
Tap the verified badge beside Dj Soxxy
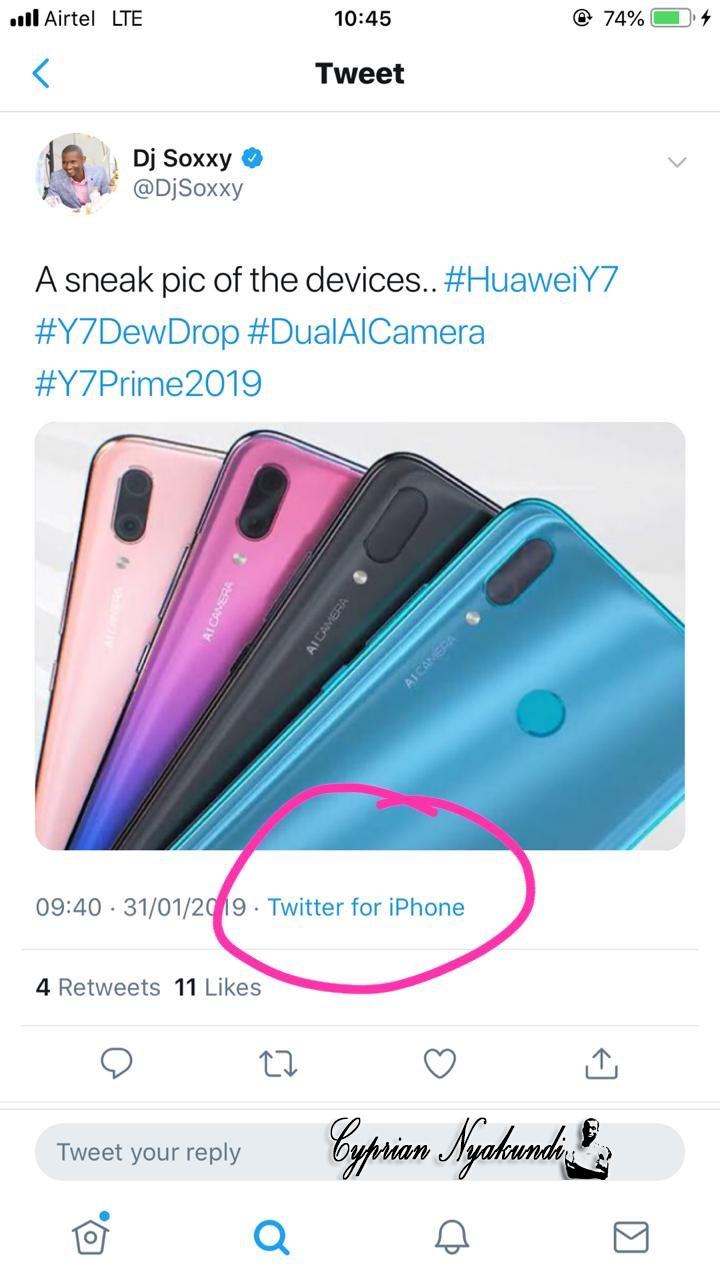pyautogui.click(x=254, y=158)
